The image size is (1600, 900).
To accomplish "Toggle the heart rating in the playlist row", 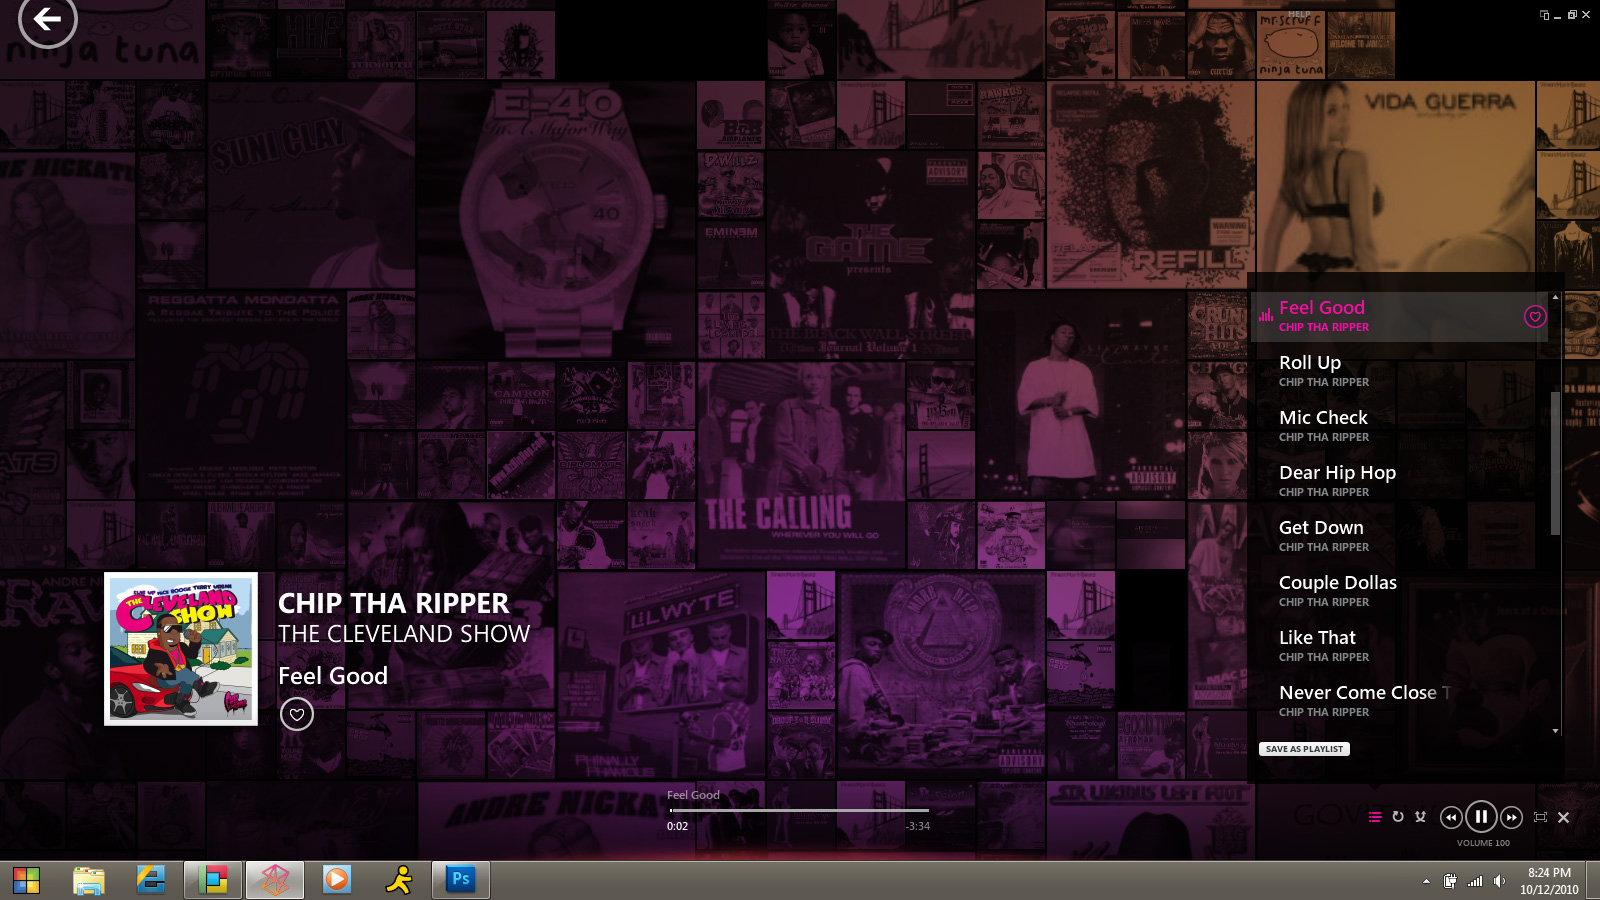I will (x=1535, y=317).
